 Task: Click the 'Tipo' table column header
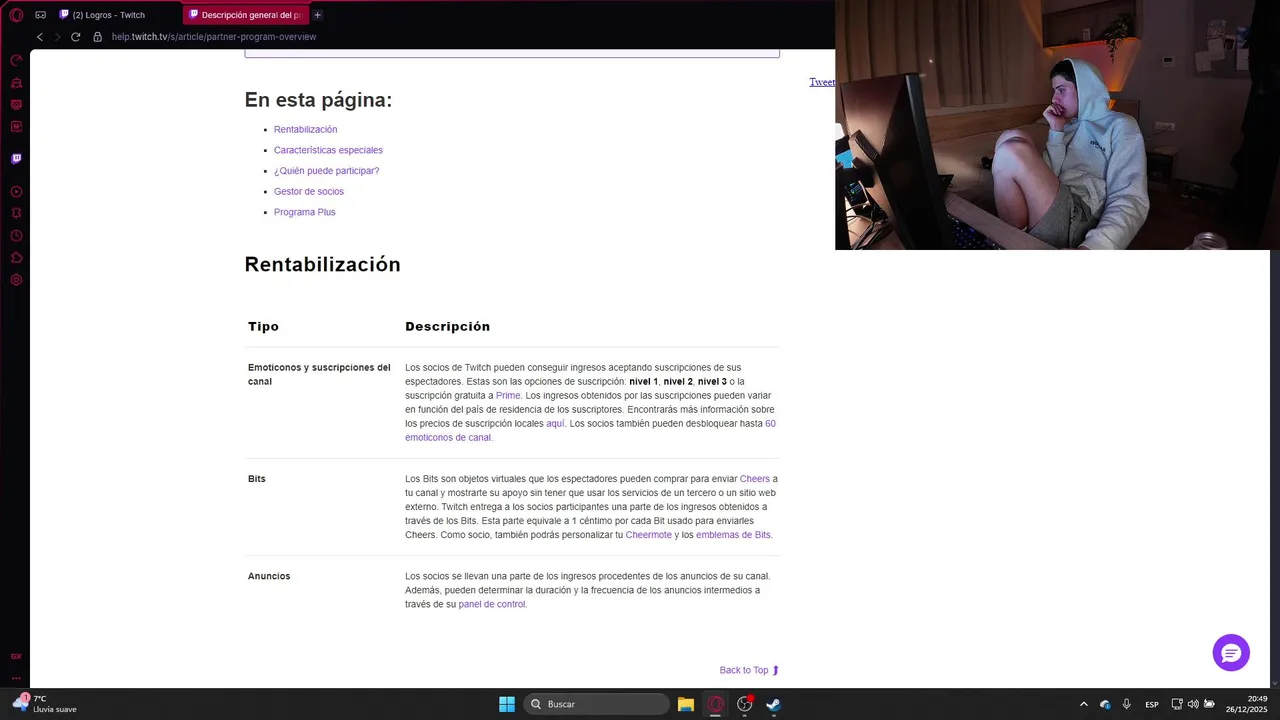pyautogui.click(x=263, y=326)
